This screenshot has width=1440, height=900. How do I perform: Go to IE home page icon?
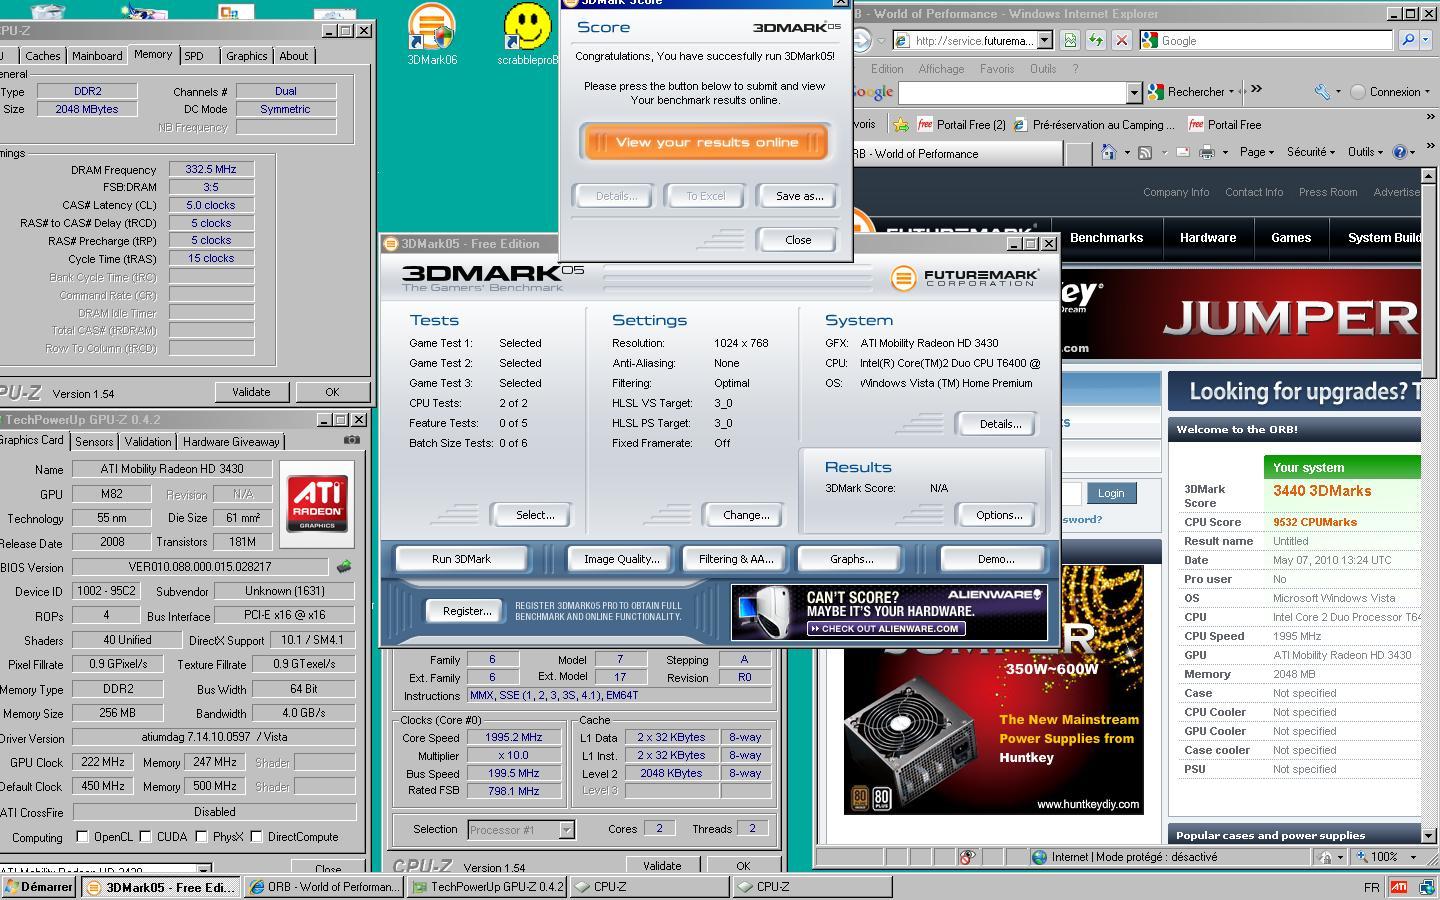click(x=1108, y=152)
